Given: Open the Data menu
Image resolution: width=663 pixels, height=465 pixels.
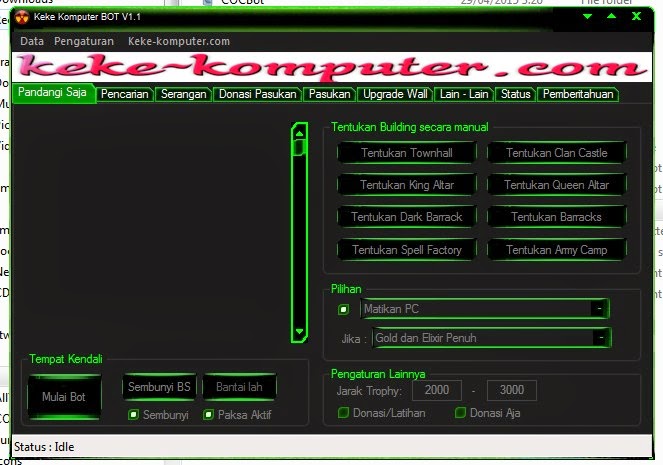Looking at the screenshot, I should point(32,41).
